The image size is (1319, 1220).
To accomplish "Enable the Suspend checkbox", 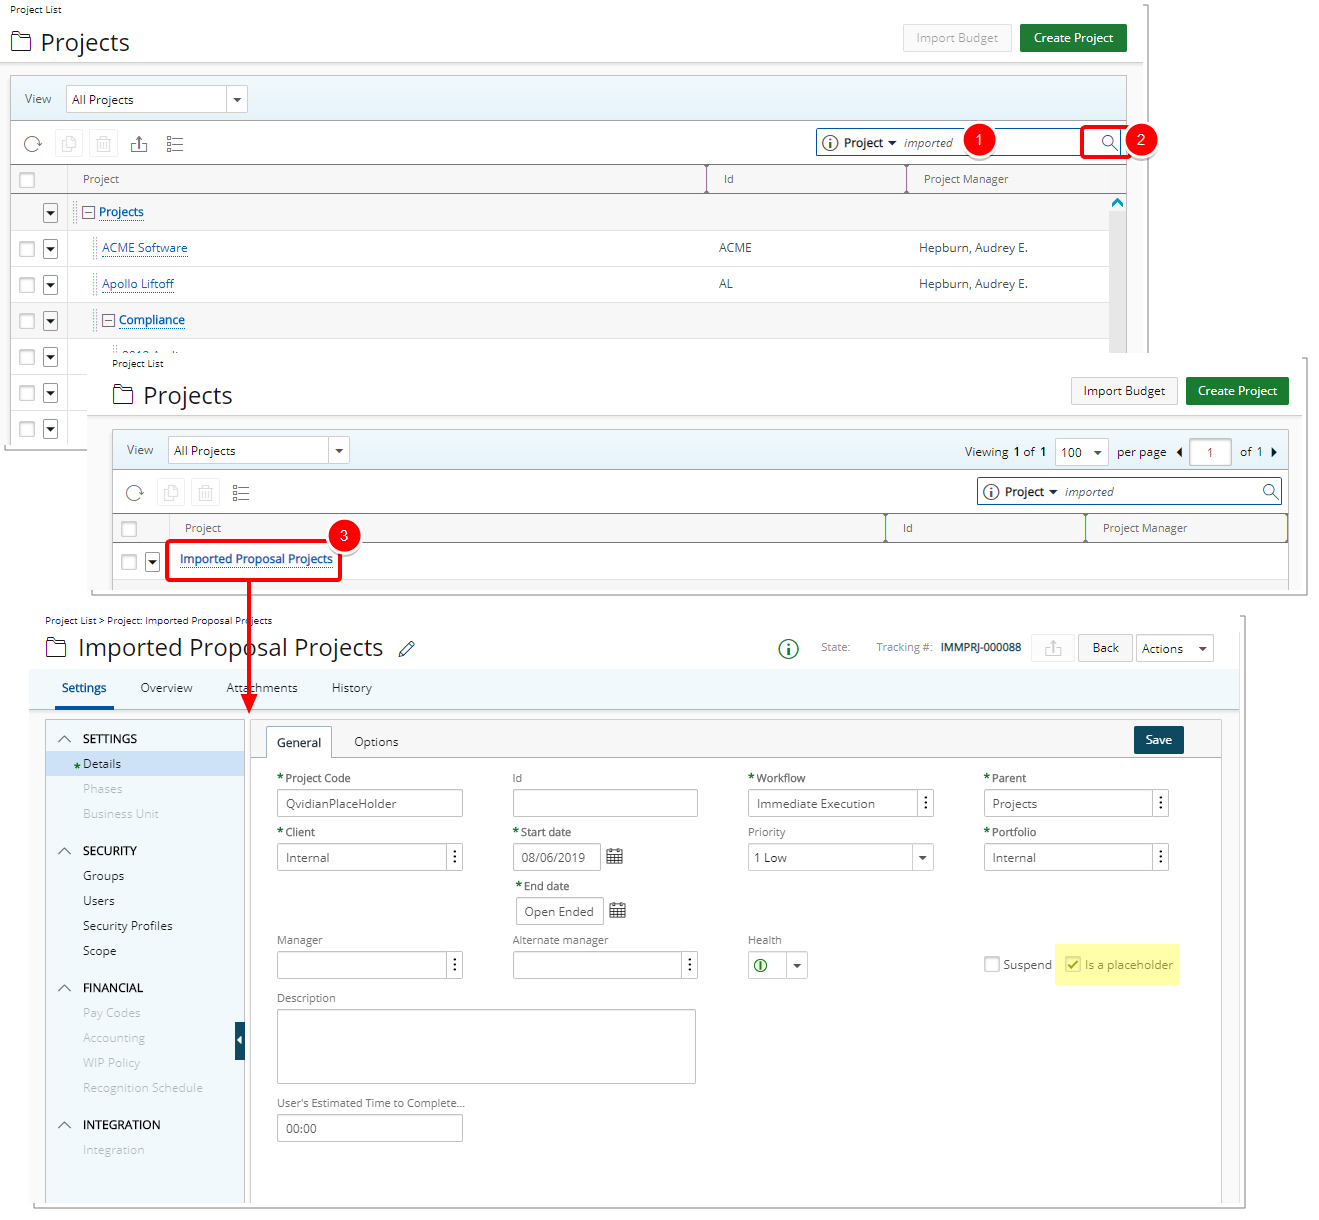I will [992, 965].
